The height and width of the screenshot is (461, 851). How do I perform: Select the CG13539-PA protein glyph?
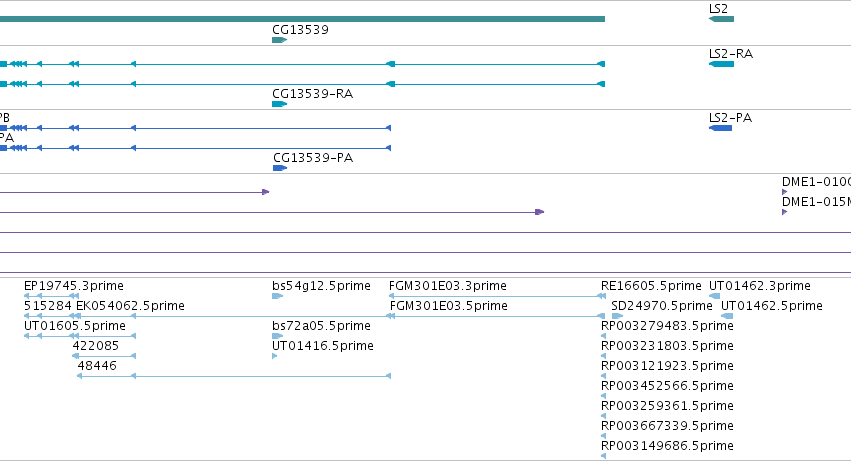280,168
